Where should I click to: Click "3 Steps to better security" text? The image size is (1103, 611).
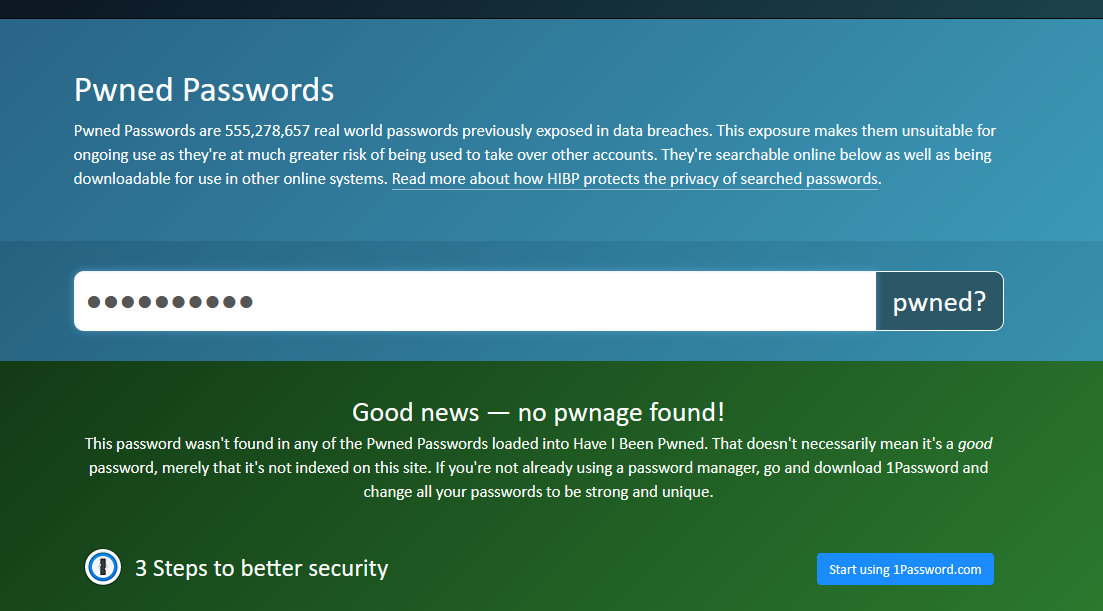point(261,568)
